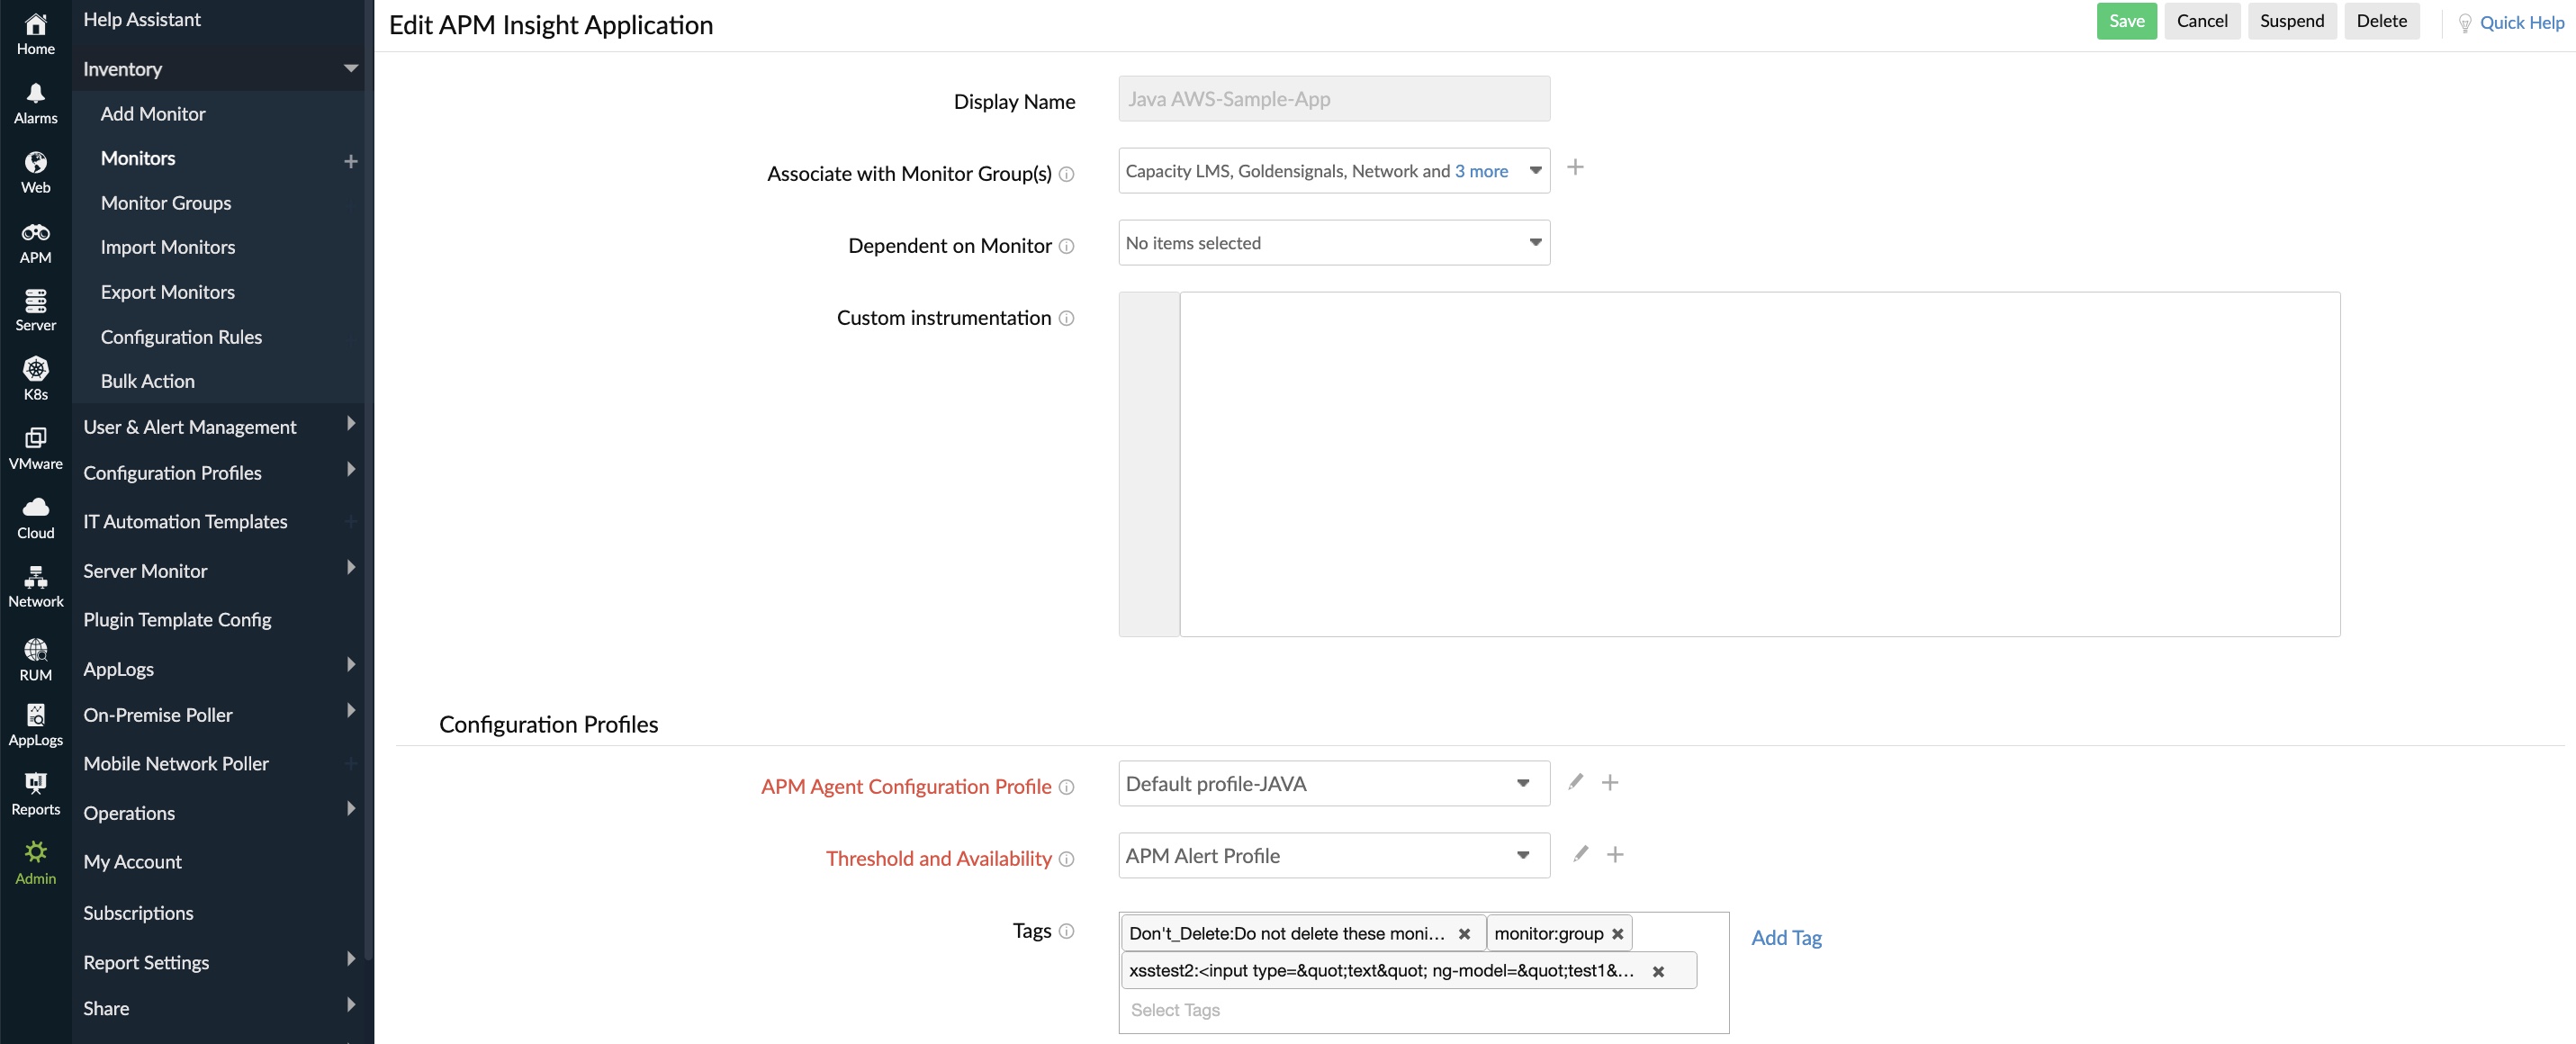Remove monitor:group tag
This screenshot has height=1044, width=2576.
[1618, 932]
